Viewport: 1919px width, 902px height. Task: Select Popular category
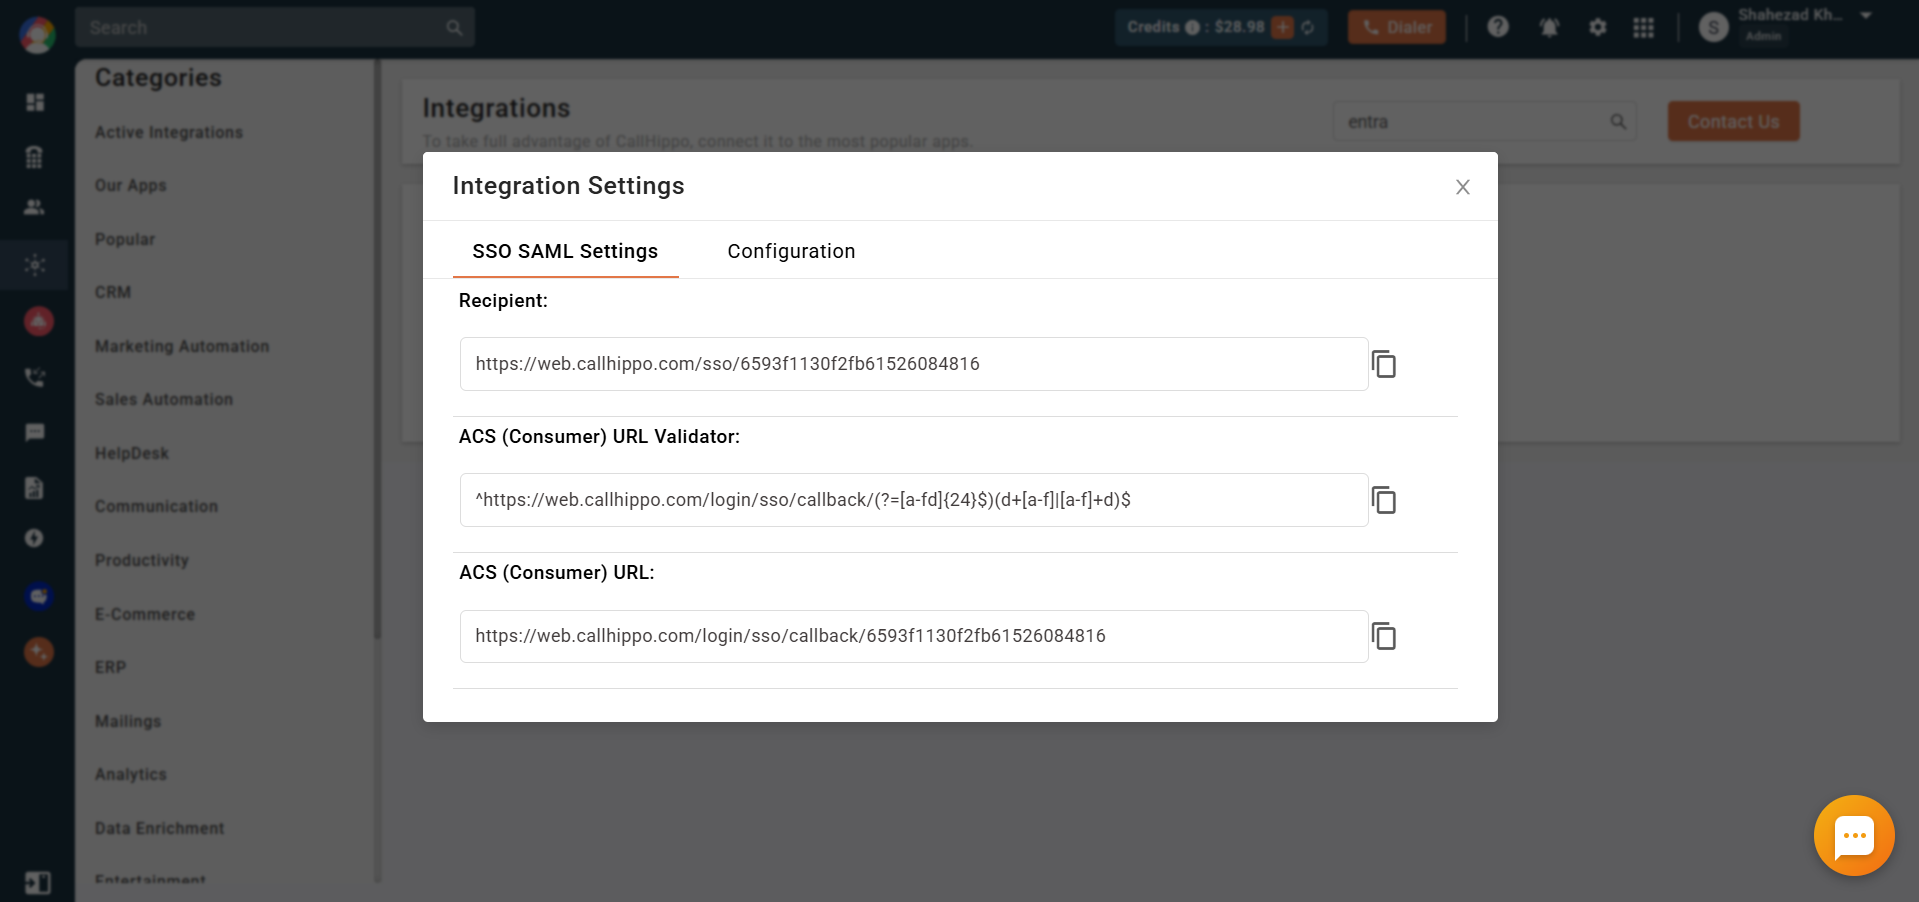(125, 239)
